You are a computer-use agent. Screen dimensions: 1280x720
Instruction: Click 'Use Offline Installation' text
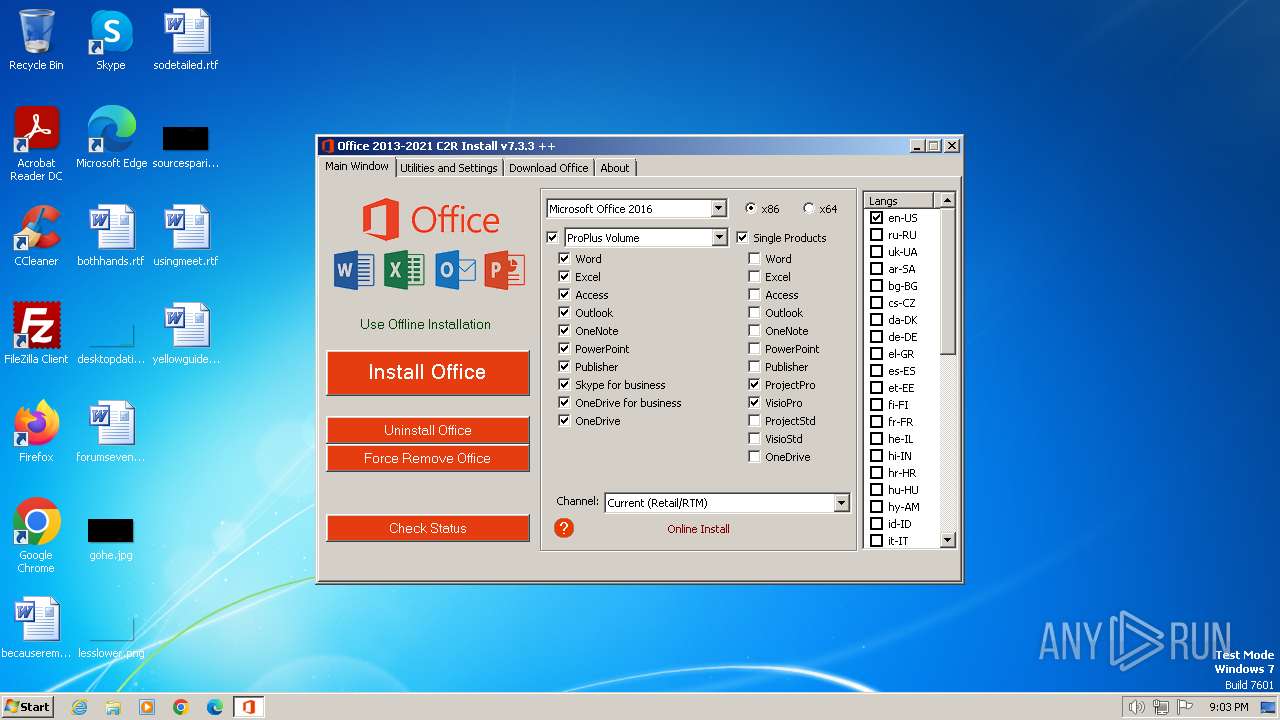pos(425,324)
